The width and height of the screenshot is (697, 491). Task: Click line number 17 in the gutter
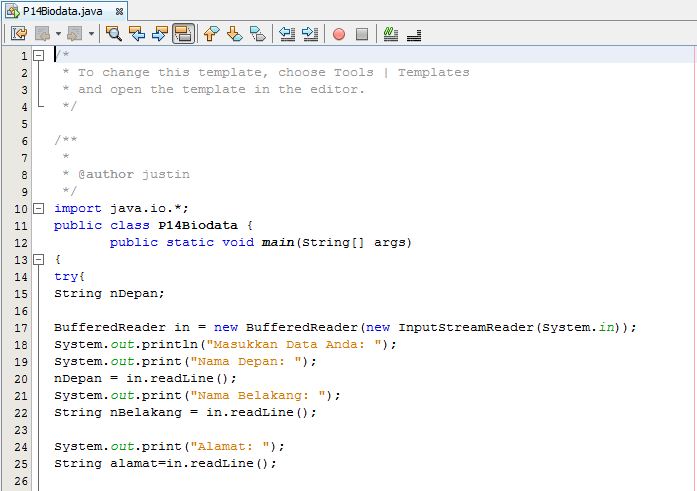pyautogui.click(x=21, y=328)
